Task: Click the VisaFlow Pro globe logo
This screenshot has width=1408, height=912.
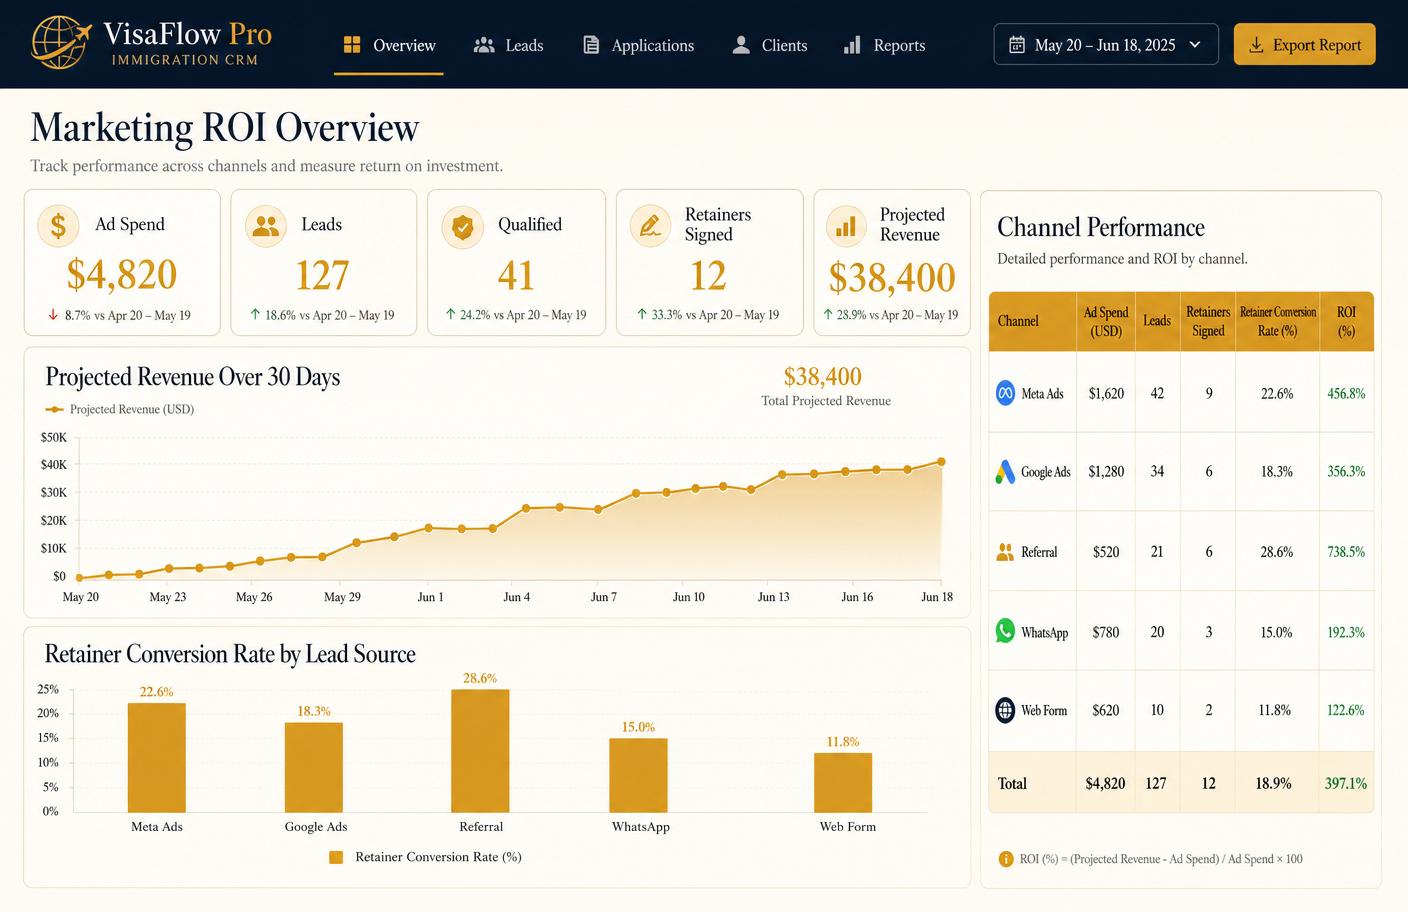Action: pos(60,43)
